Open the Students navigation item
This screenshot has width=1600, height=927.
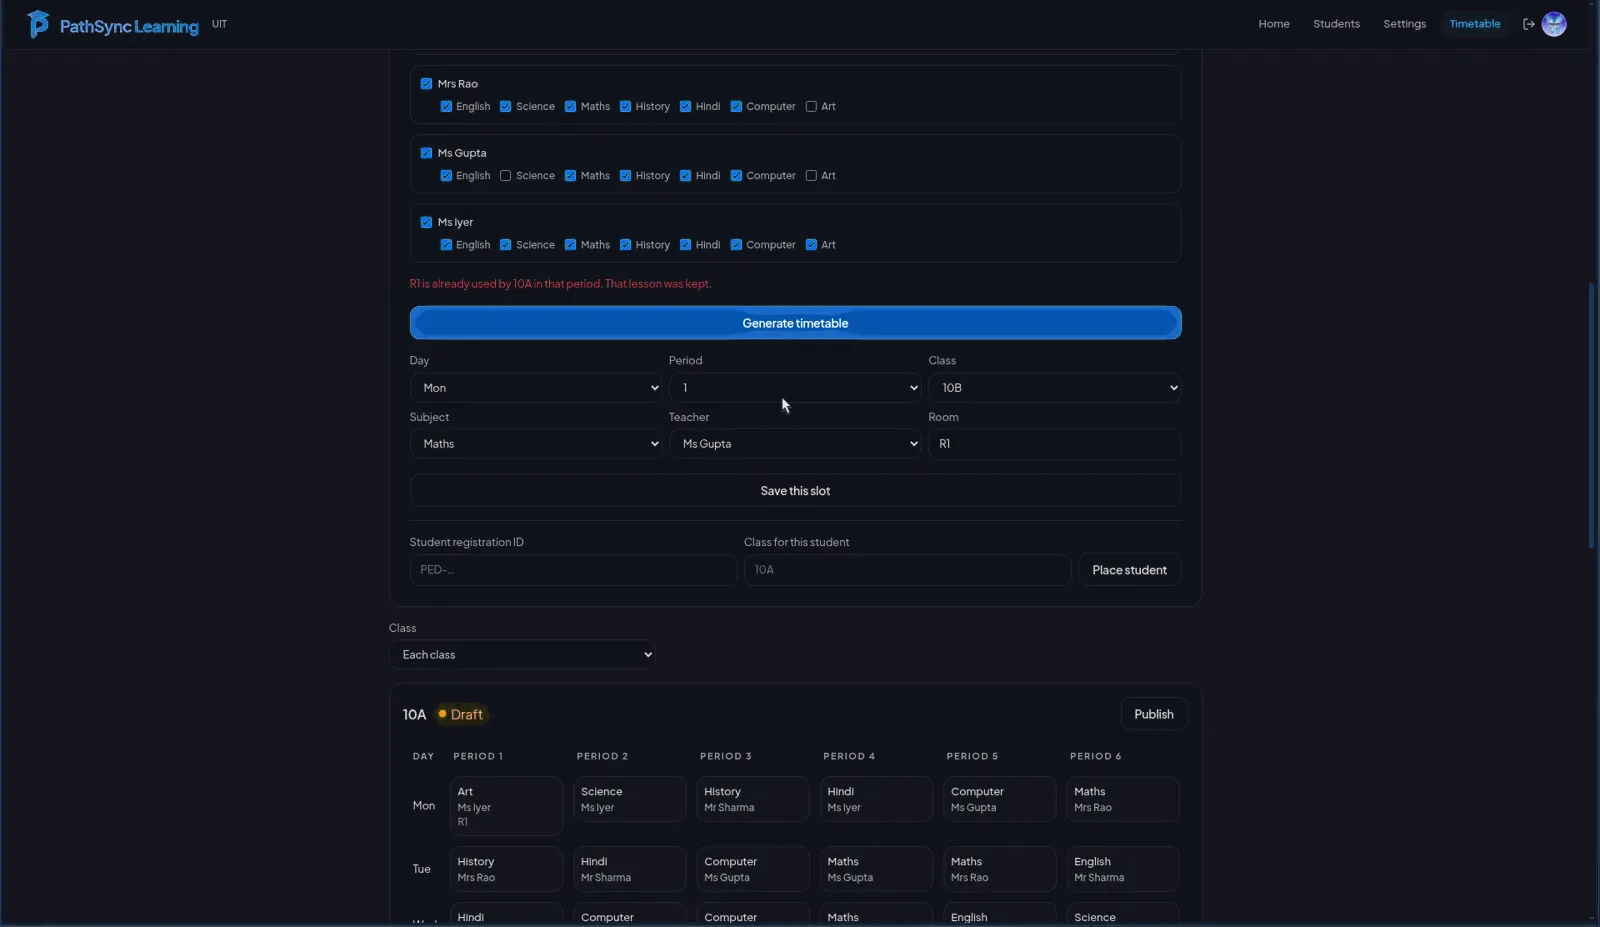(1336, 24)
